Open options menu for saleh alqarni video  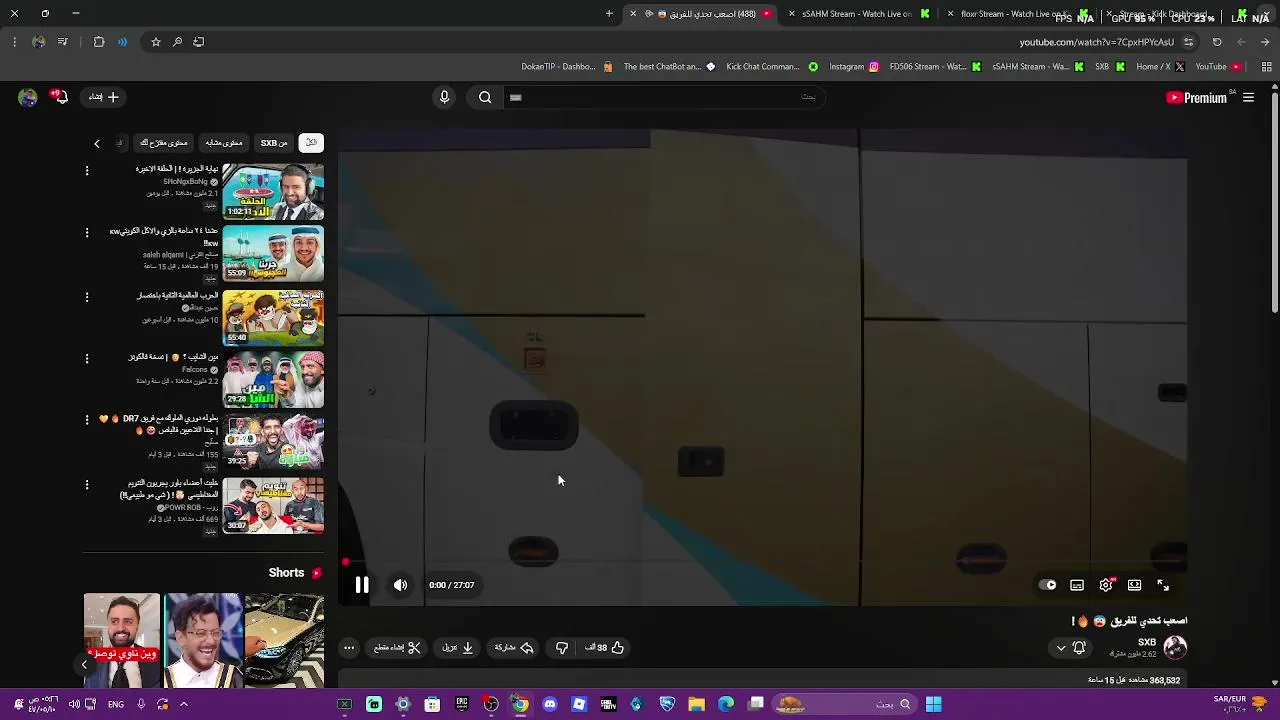click(87, 233)
